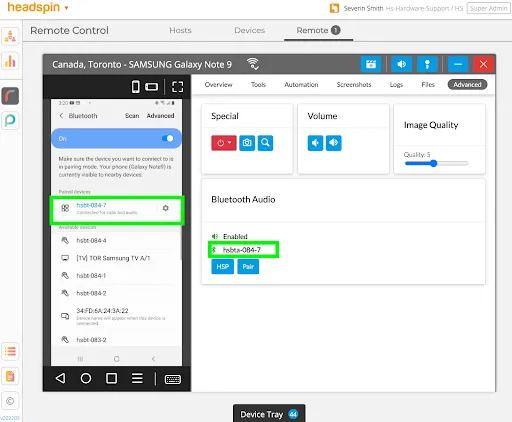
Task: Tap available device hsbt-084-1
Action: click(x=117, y=276)
